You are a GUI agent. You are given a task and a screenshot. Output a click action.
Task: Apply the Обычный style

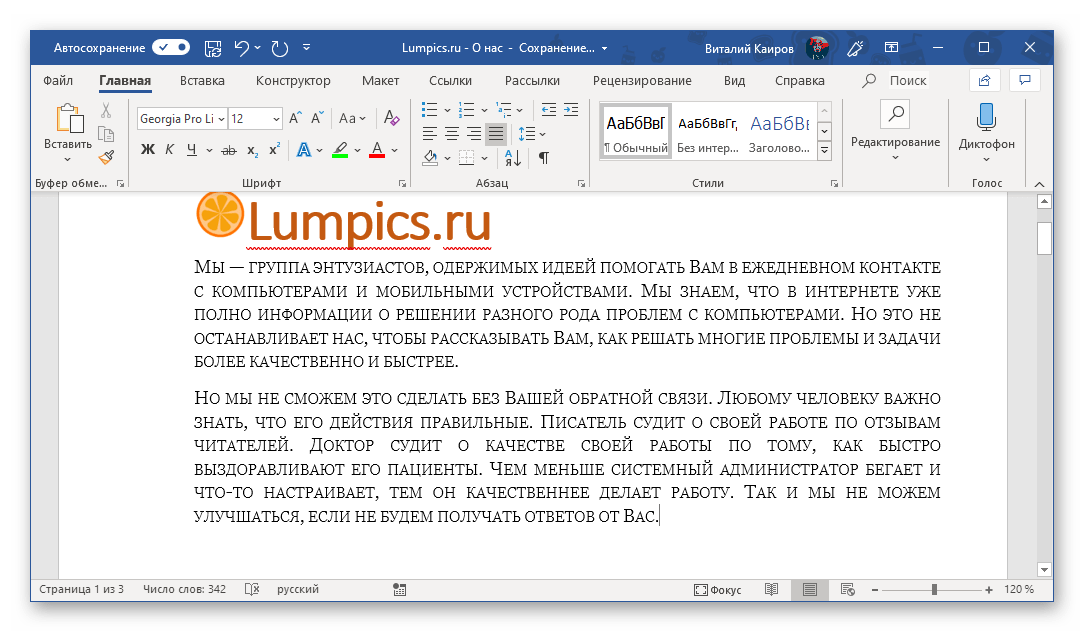[635, 131]
